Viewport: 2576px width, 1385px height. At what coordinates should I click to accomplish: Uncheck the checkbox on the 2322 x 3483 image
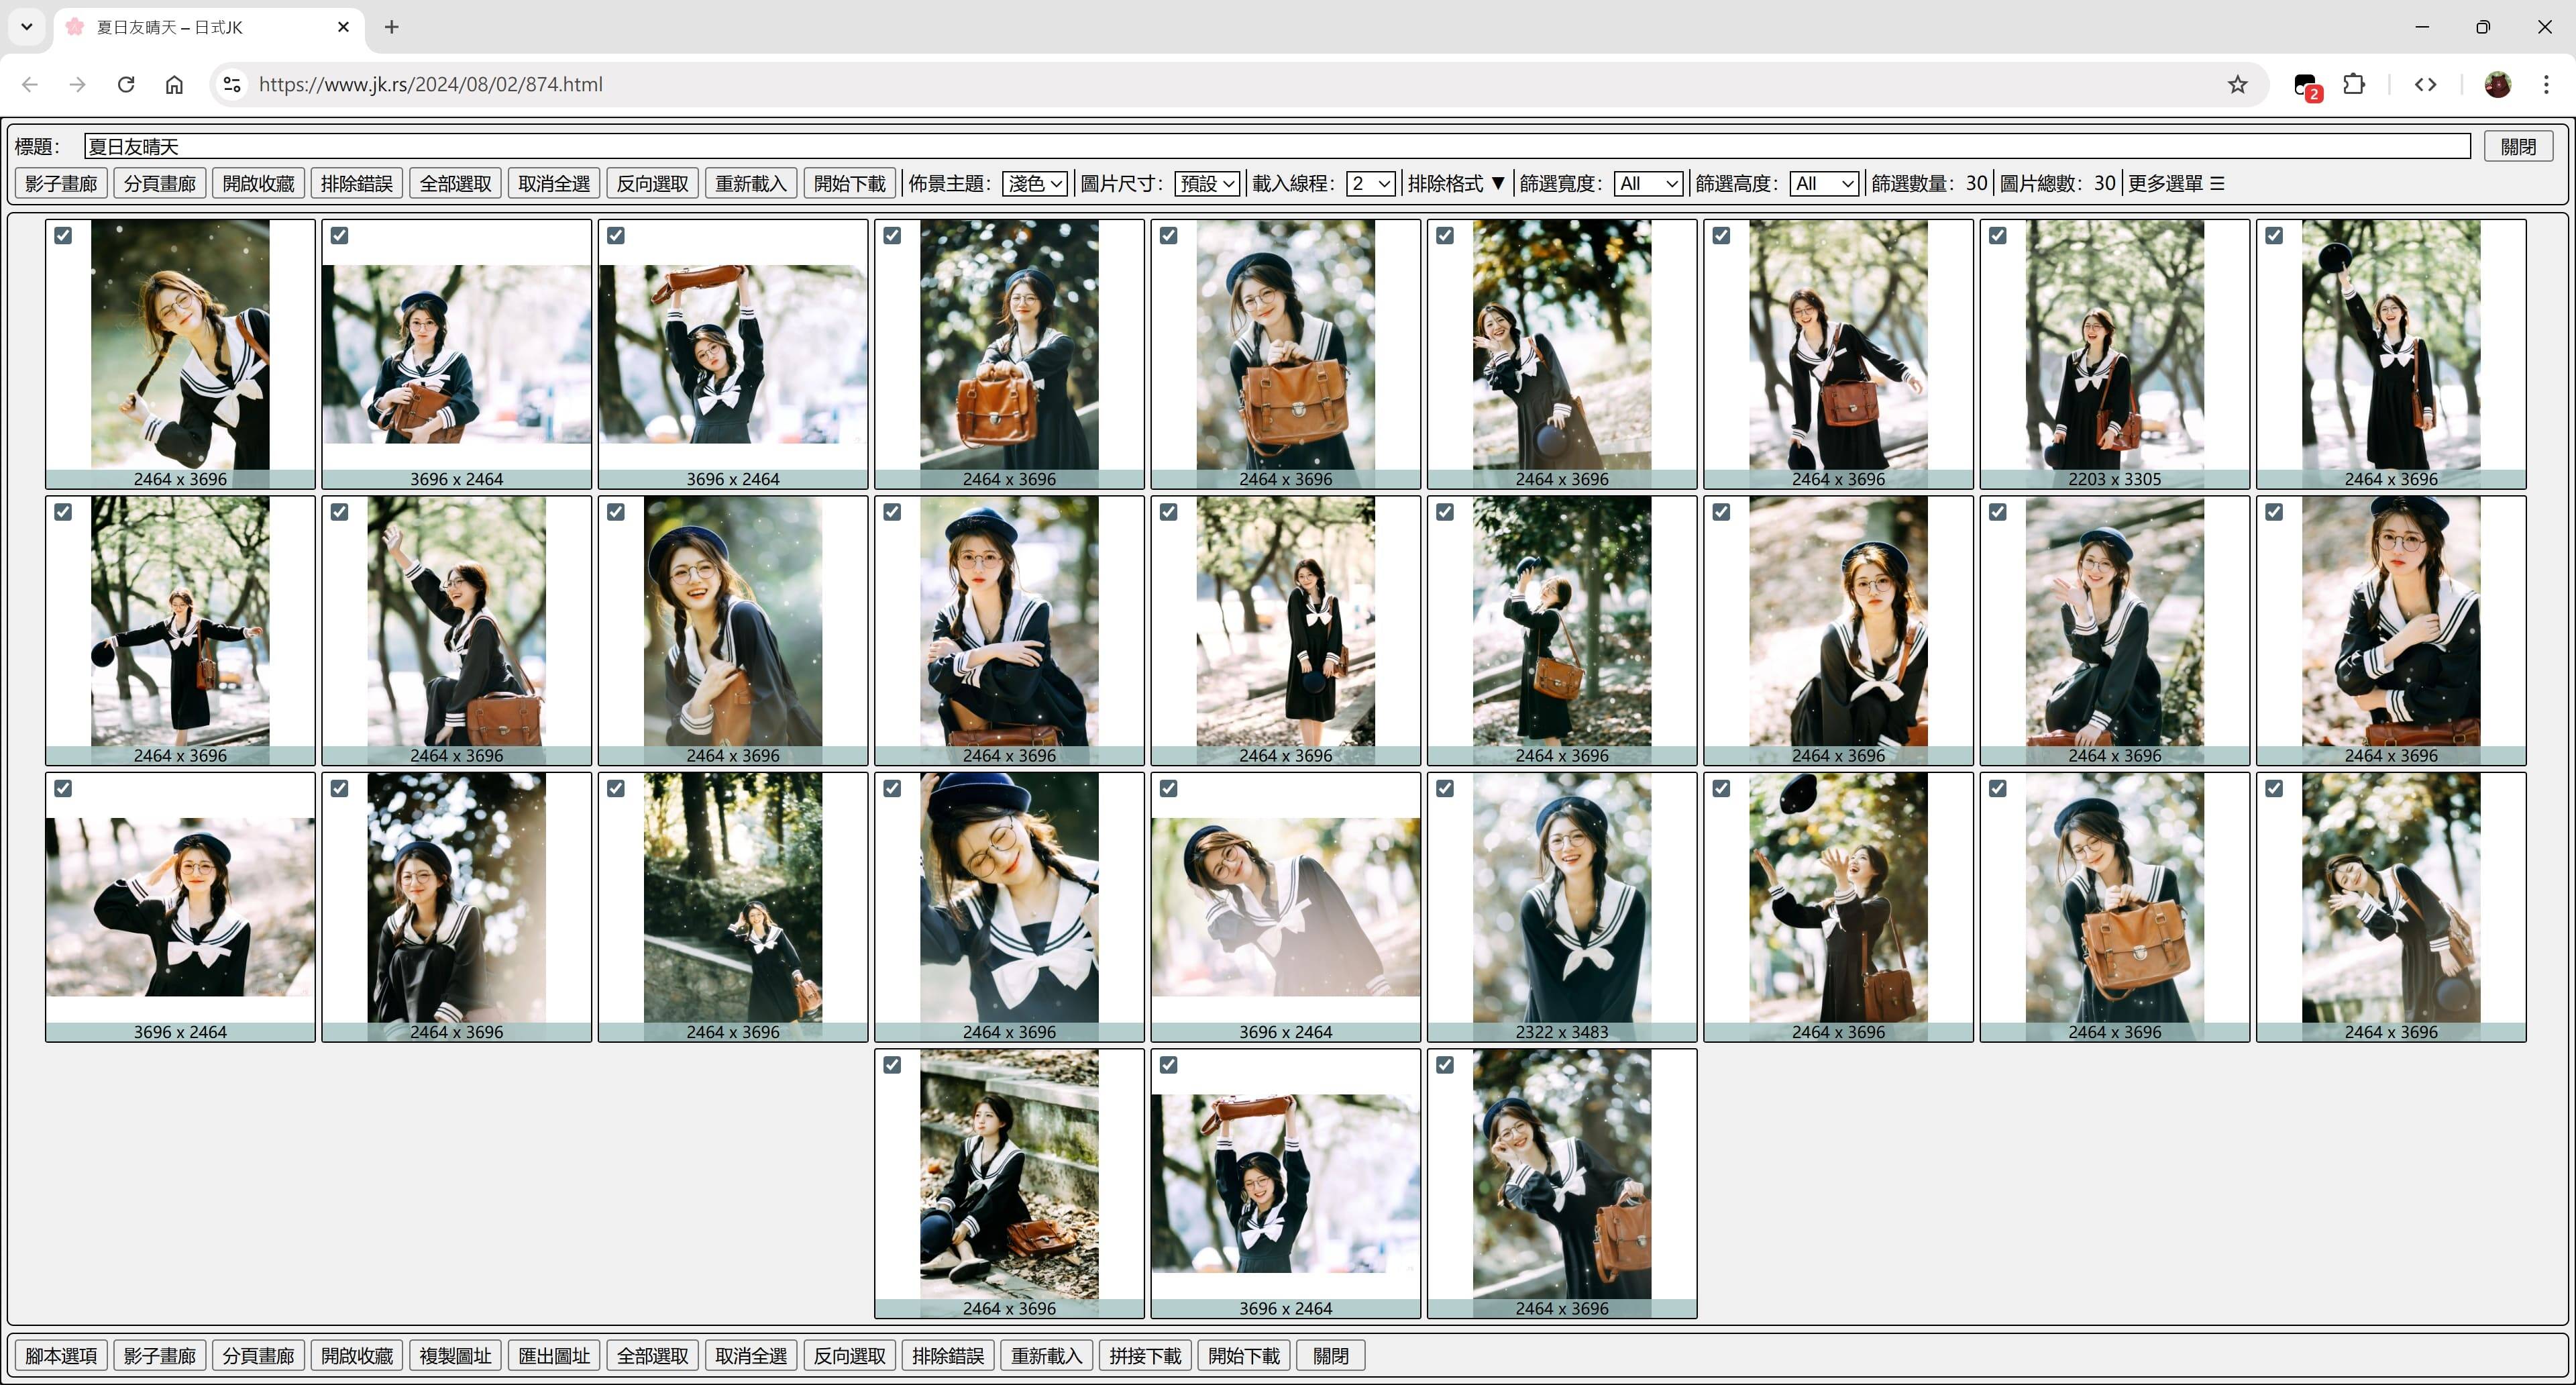pos(1444,788)
